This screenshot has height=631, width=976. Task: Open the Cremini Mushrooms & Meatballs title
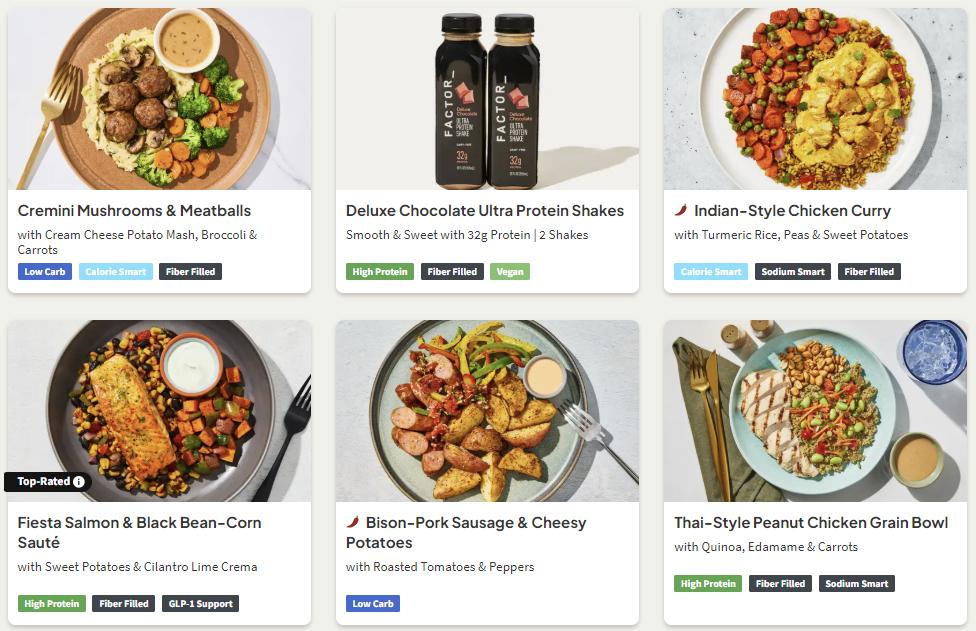click(x=134, y=211)
